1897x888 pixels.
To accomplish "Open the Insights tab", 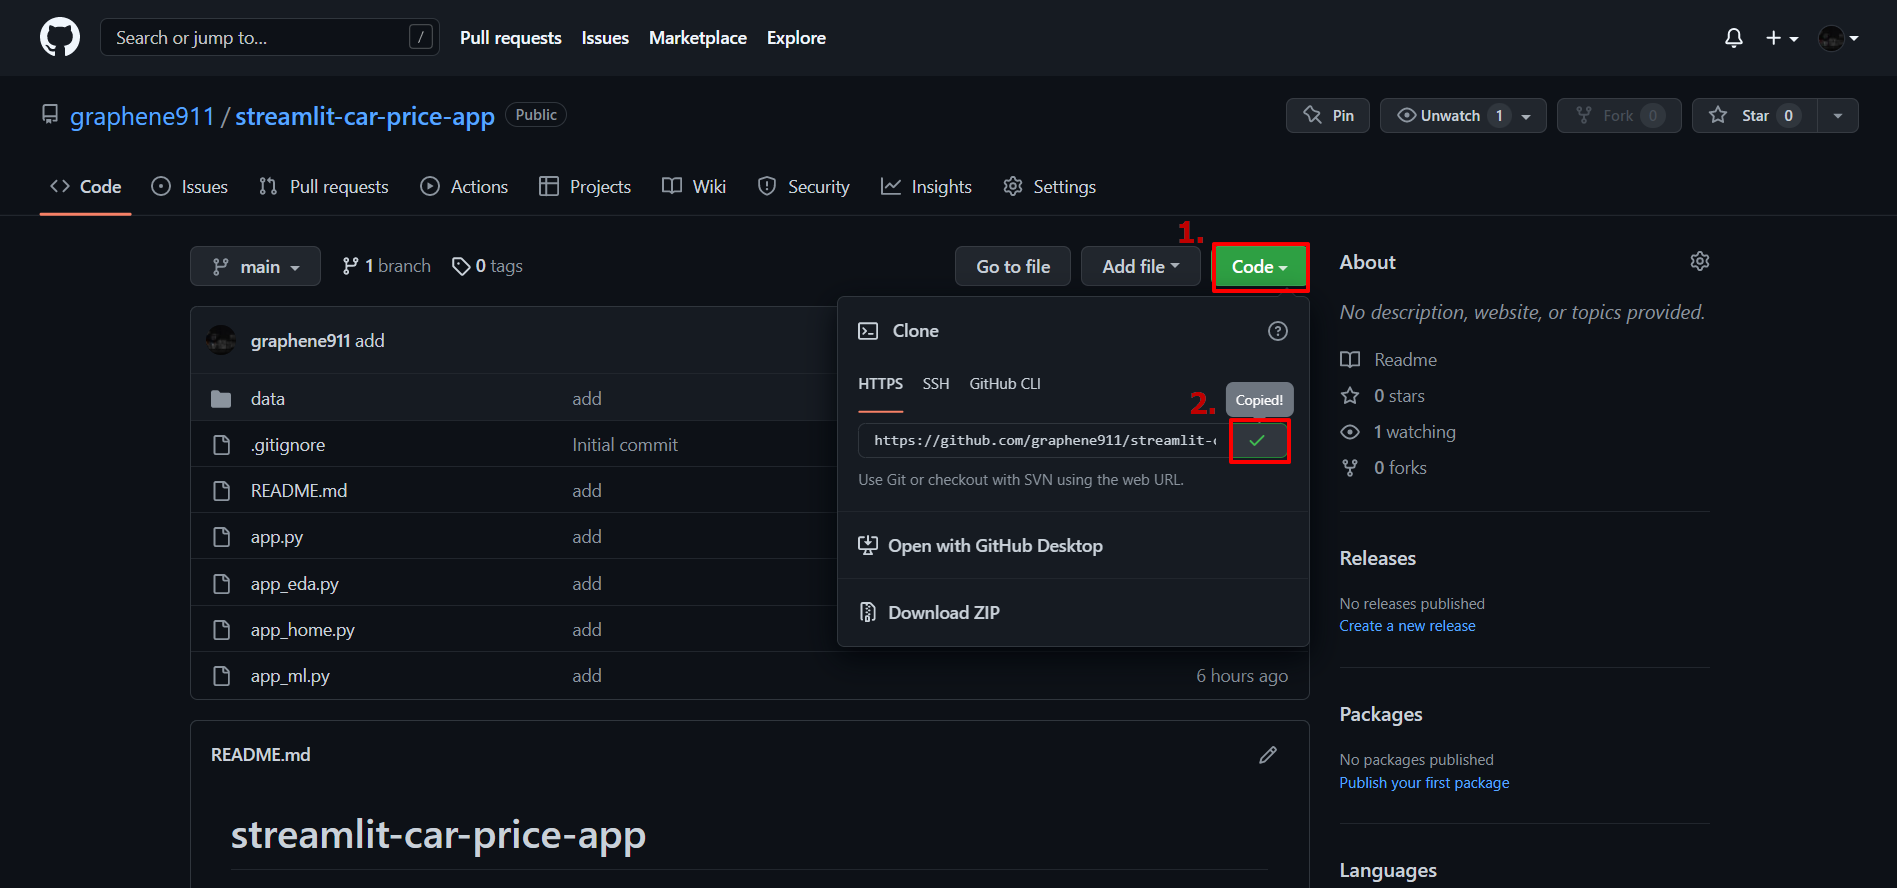I will click(x=926, y=187).
